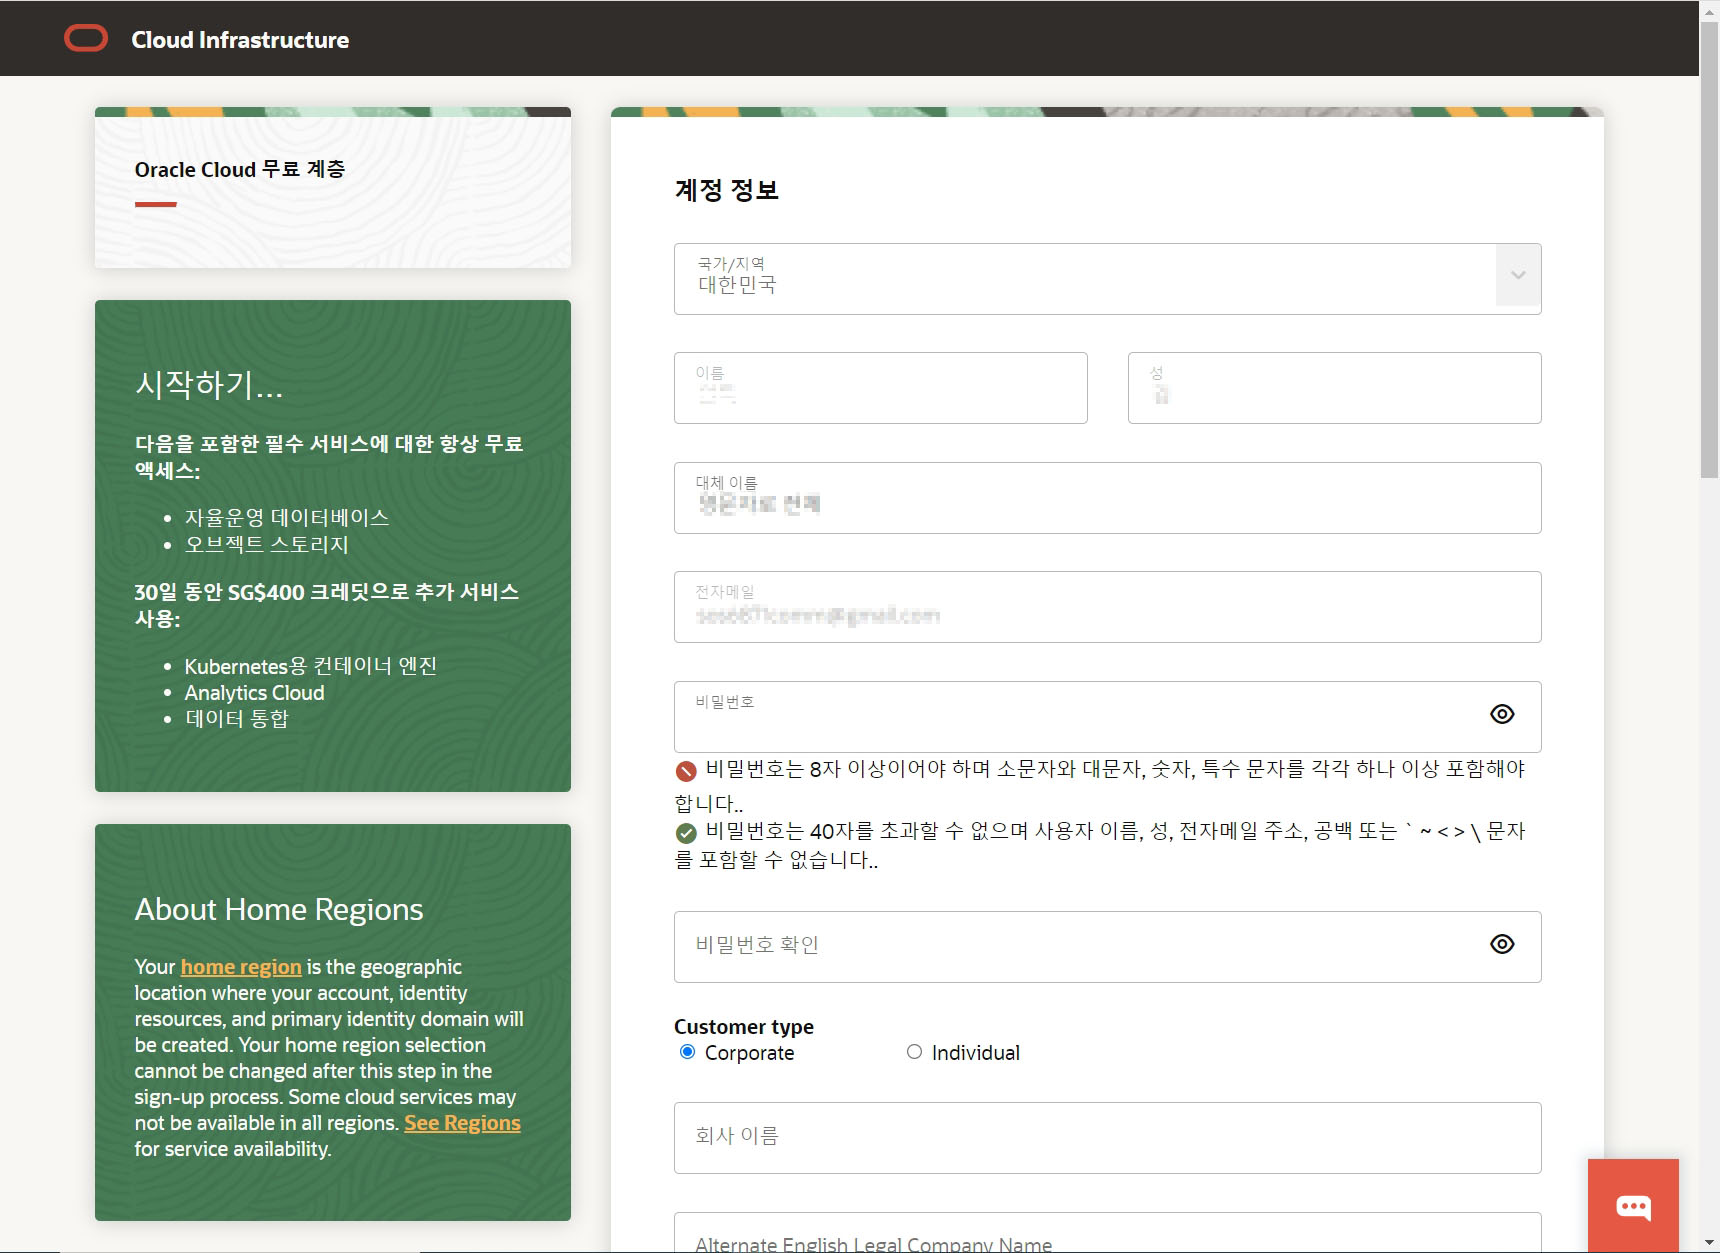Click the page vertical scrollbar thumb

(1709, 250)
